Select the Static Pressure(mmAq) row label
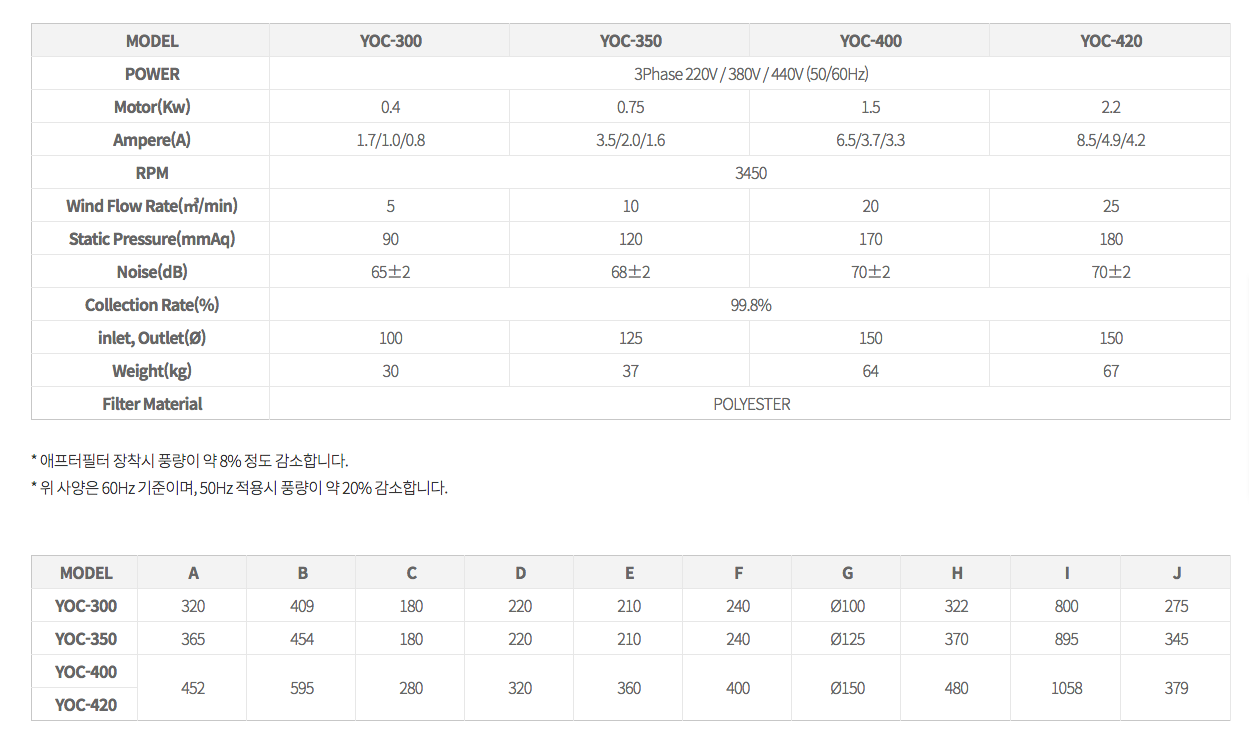1249x732 pixels. pyautogui.click(x=152, y=239)
